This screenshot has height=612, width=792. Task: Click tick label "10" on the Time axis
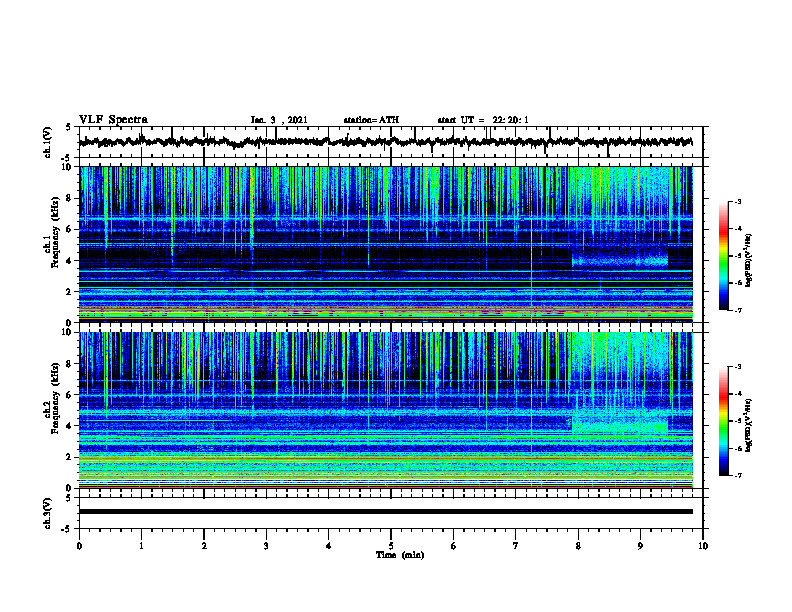point(703,546)
